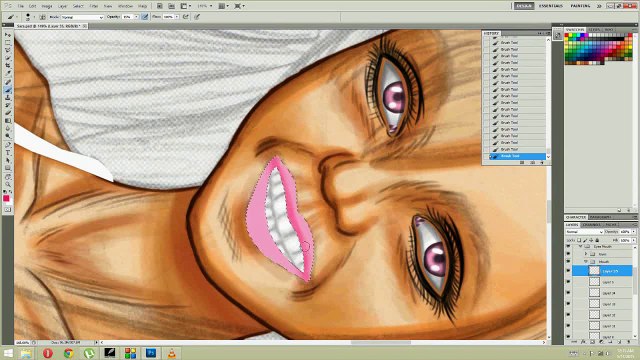Open the layer blend mode dropdown
The width and height of the screenshot is (640, 360).
click(x=584, y=232)
